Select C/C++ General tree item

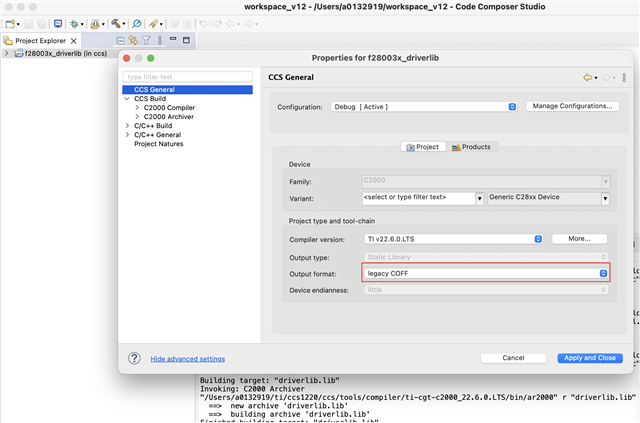pyautogui.click(x=158, y=135)
